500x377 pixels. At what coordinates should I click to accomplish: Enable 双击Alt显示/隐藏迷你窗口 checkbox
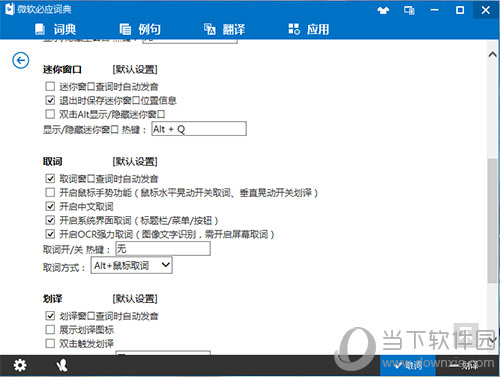50,114
